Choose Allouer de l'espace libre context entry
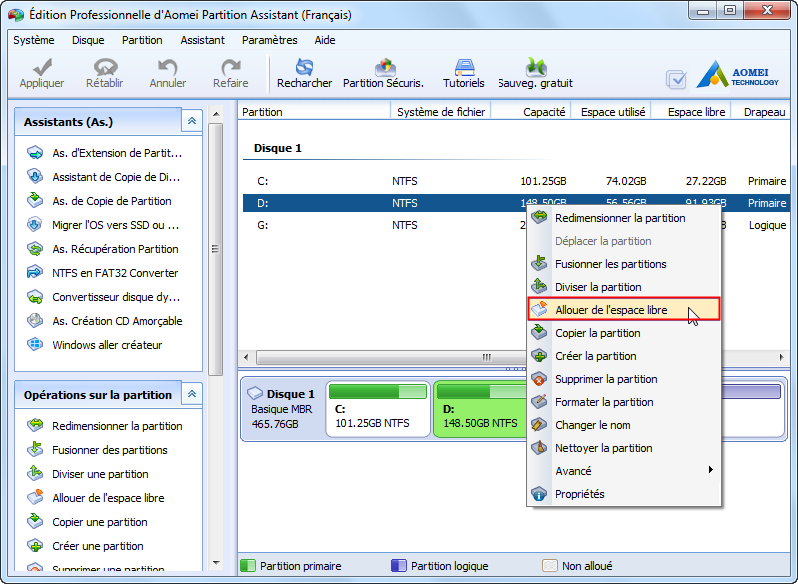Image resolution: width=798 pixels, height=584 pixels. [x=624, y=310]
